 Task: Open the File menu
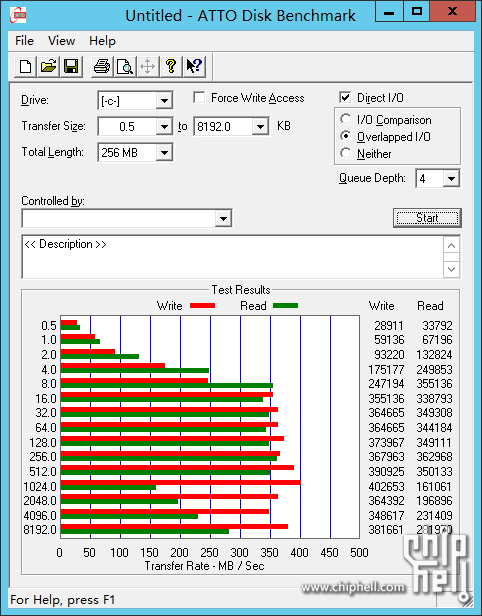tap(24, 41)
